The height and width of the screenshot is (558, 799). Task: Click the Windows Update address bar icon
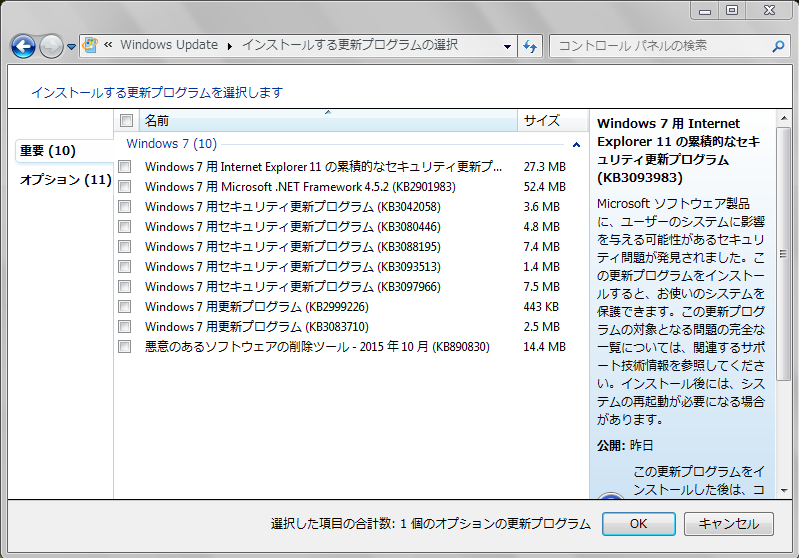click(90, 45)
